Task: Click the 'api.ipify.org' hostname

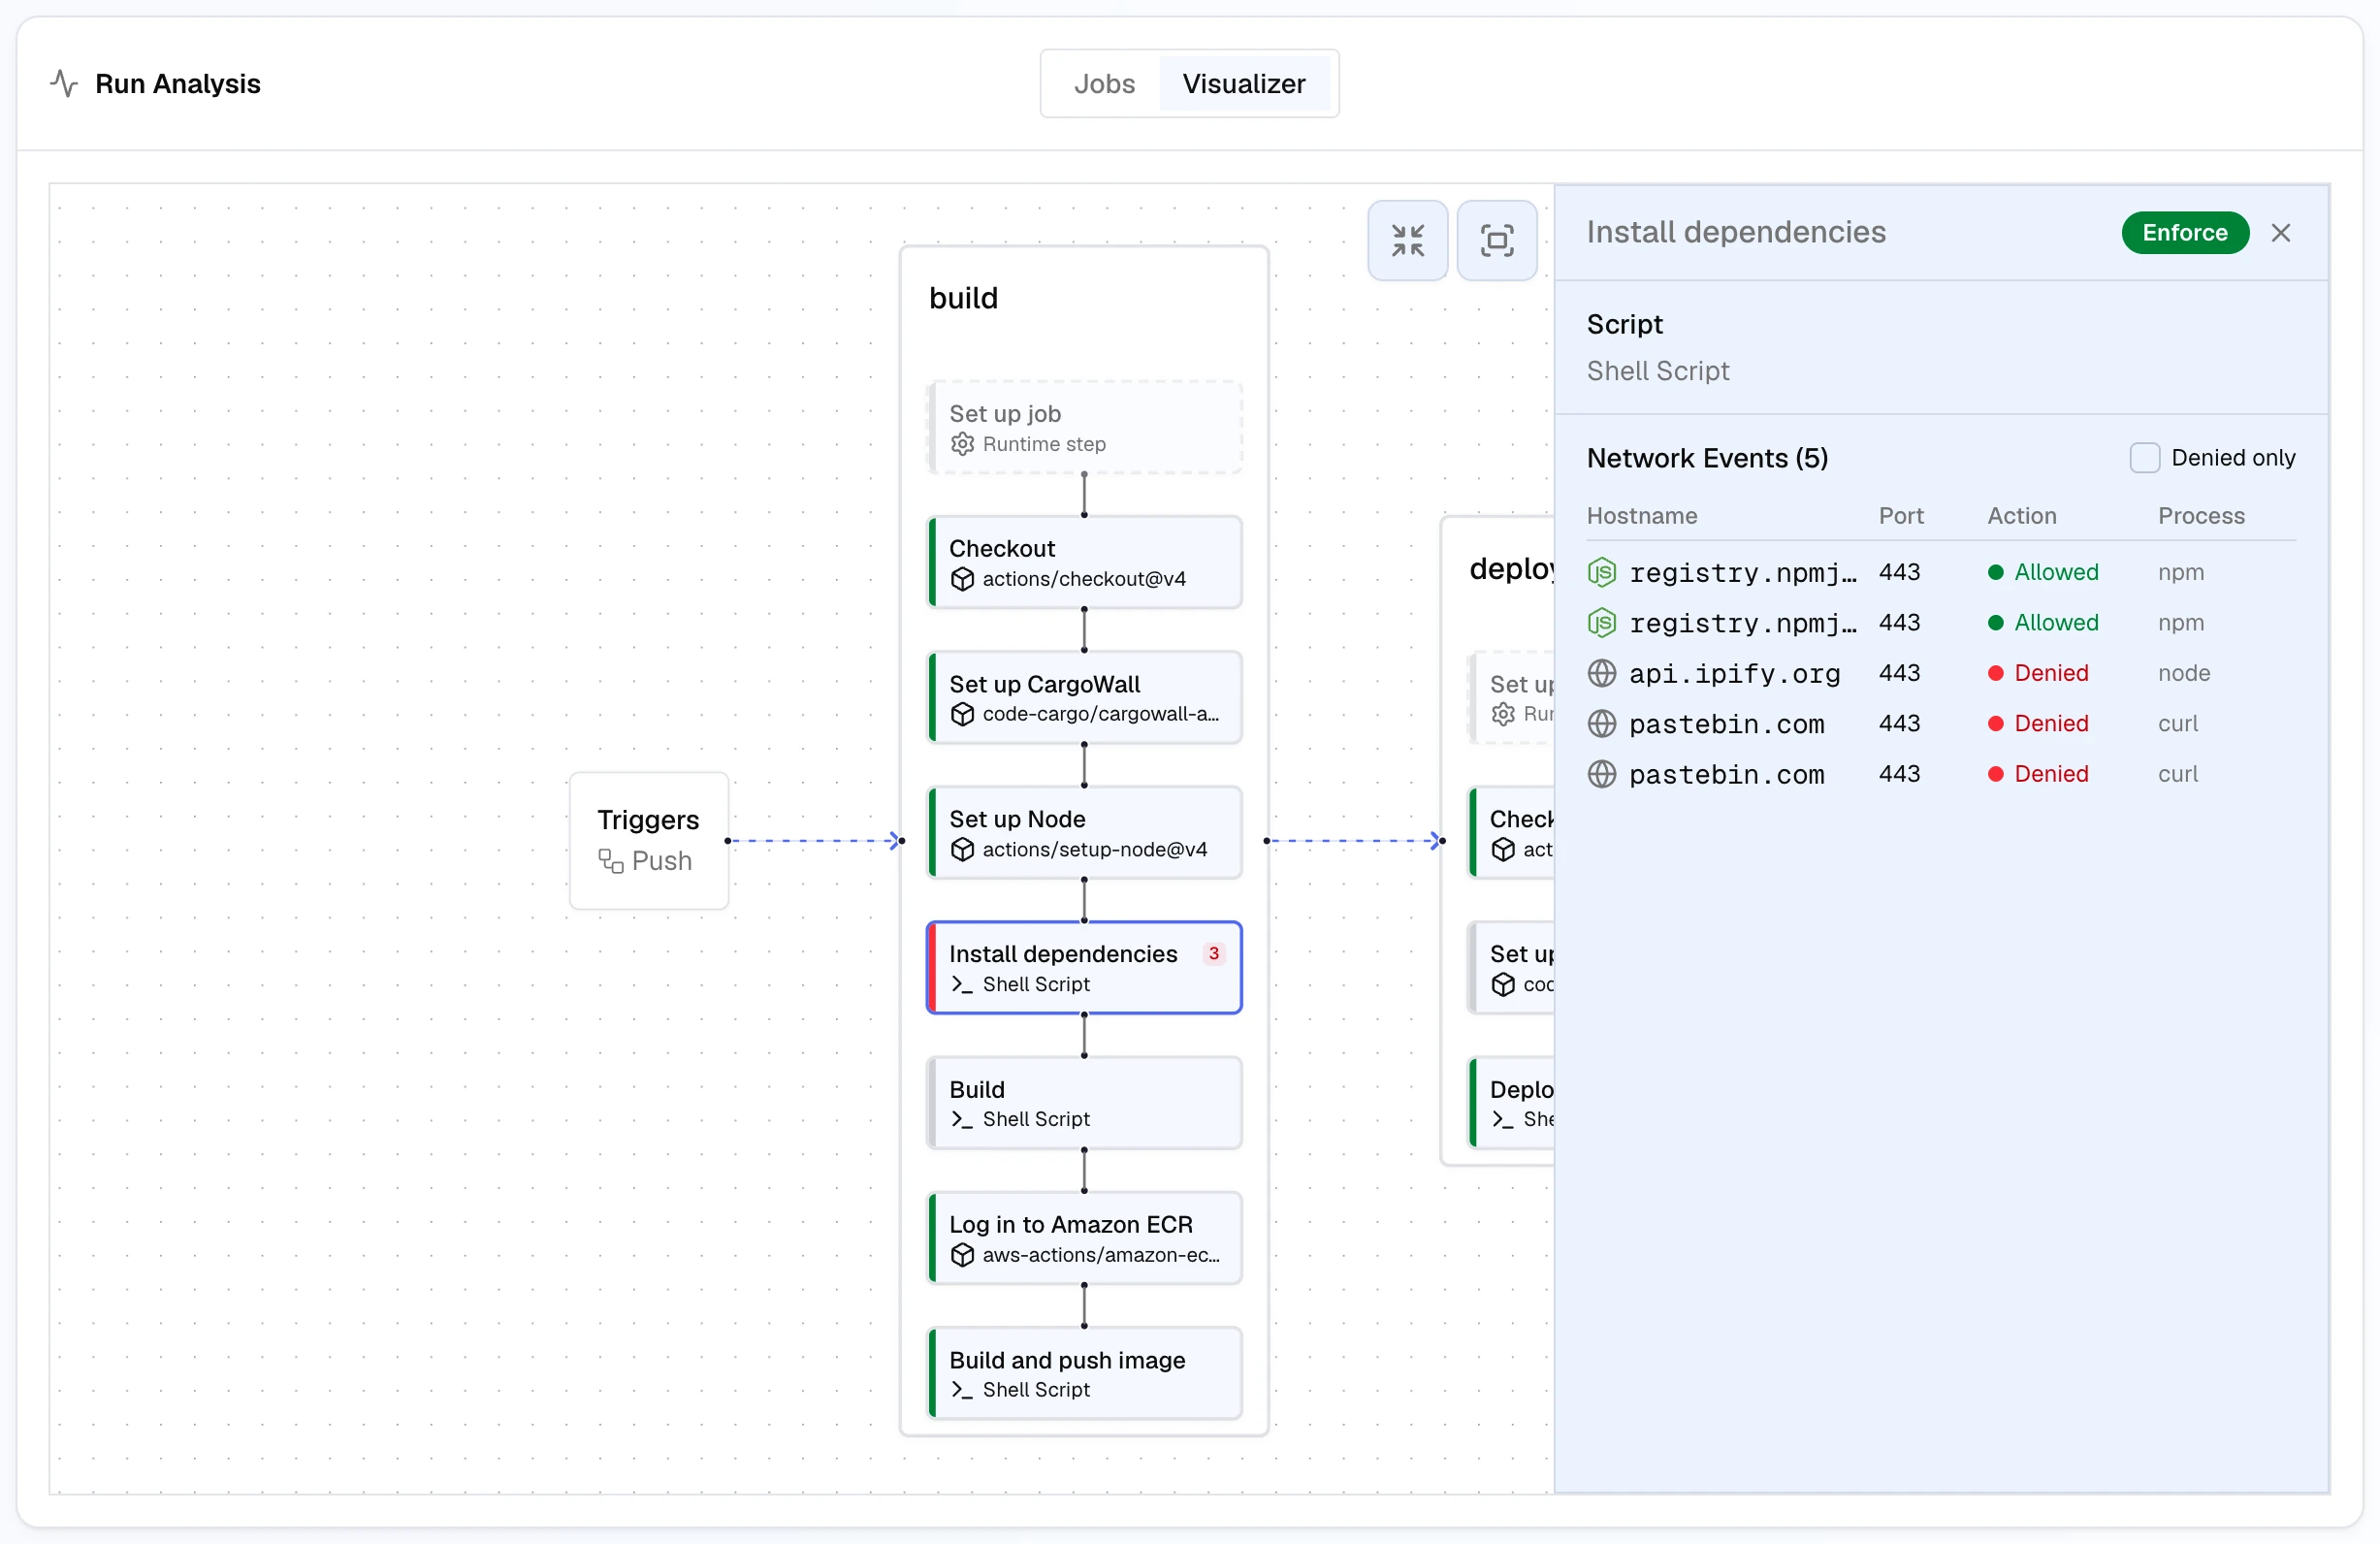Action: [1734, 673]
